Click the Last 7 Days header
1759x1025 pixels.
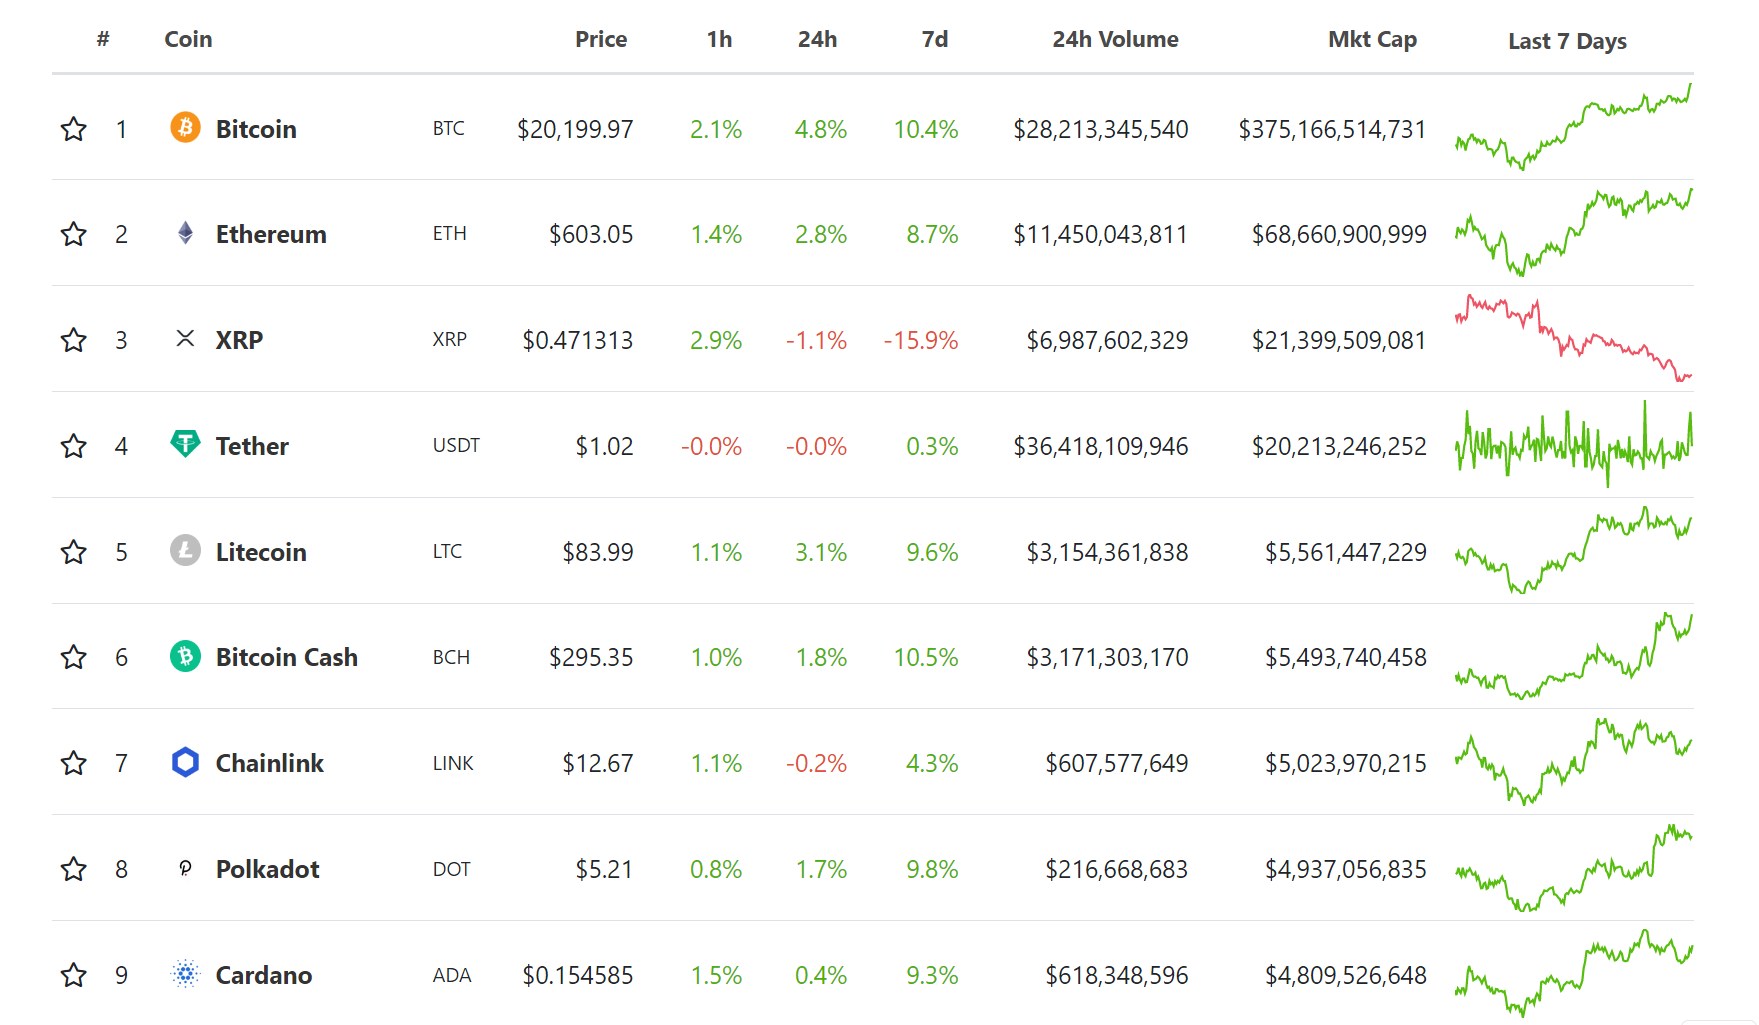(x=1567, y=41)
